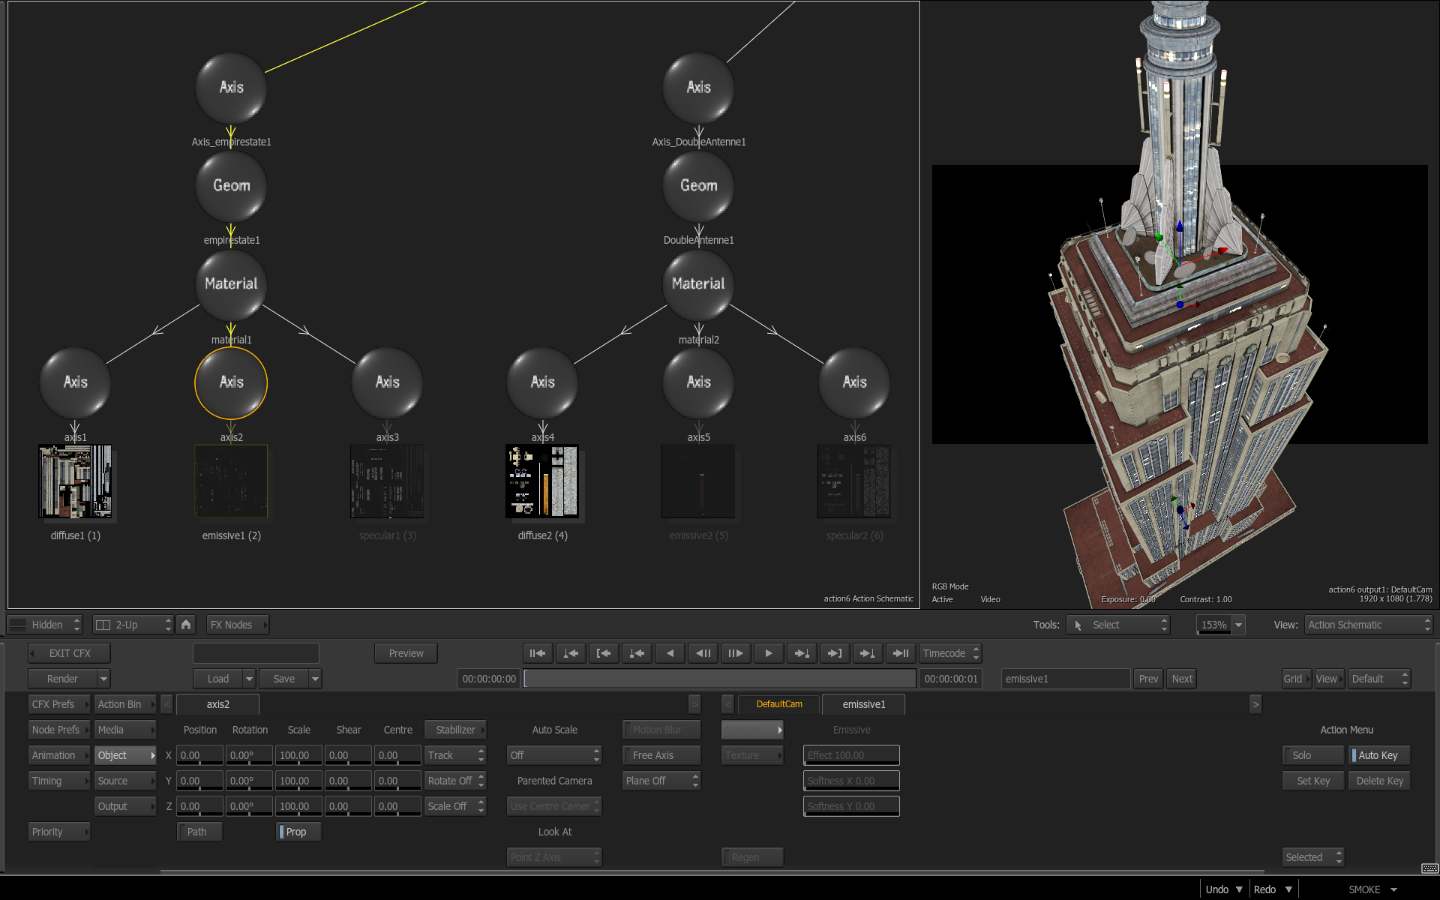1440x900 pixels.
Task: Open the Media menu
Action: tap(125, 730)
